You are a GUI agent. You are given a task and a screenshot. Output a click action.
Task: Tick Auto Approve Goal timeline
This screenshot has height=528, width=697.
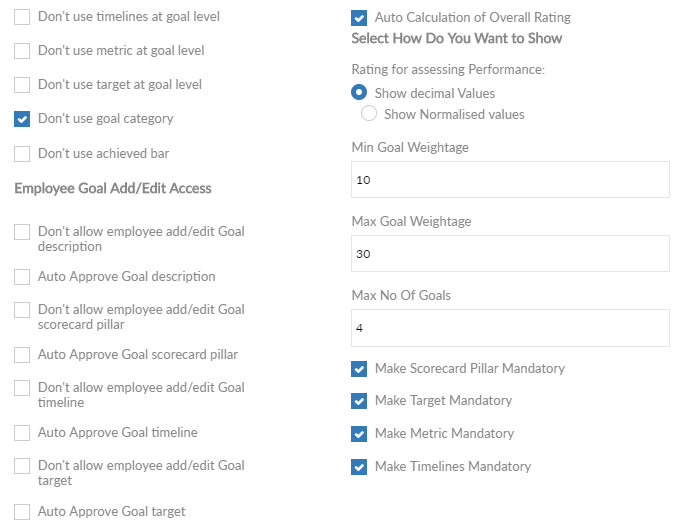[x=22, y=433]
